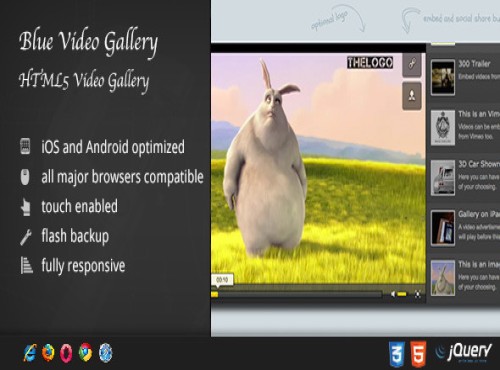The image size is (500, 370).
Task: Click the Internet Explorer browser icon
Action: point(30,353)
